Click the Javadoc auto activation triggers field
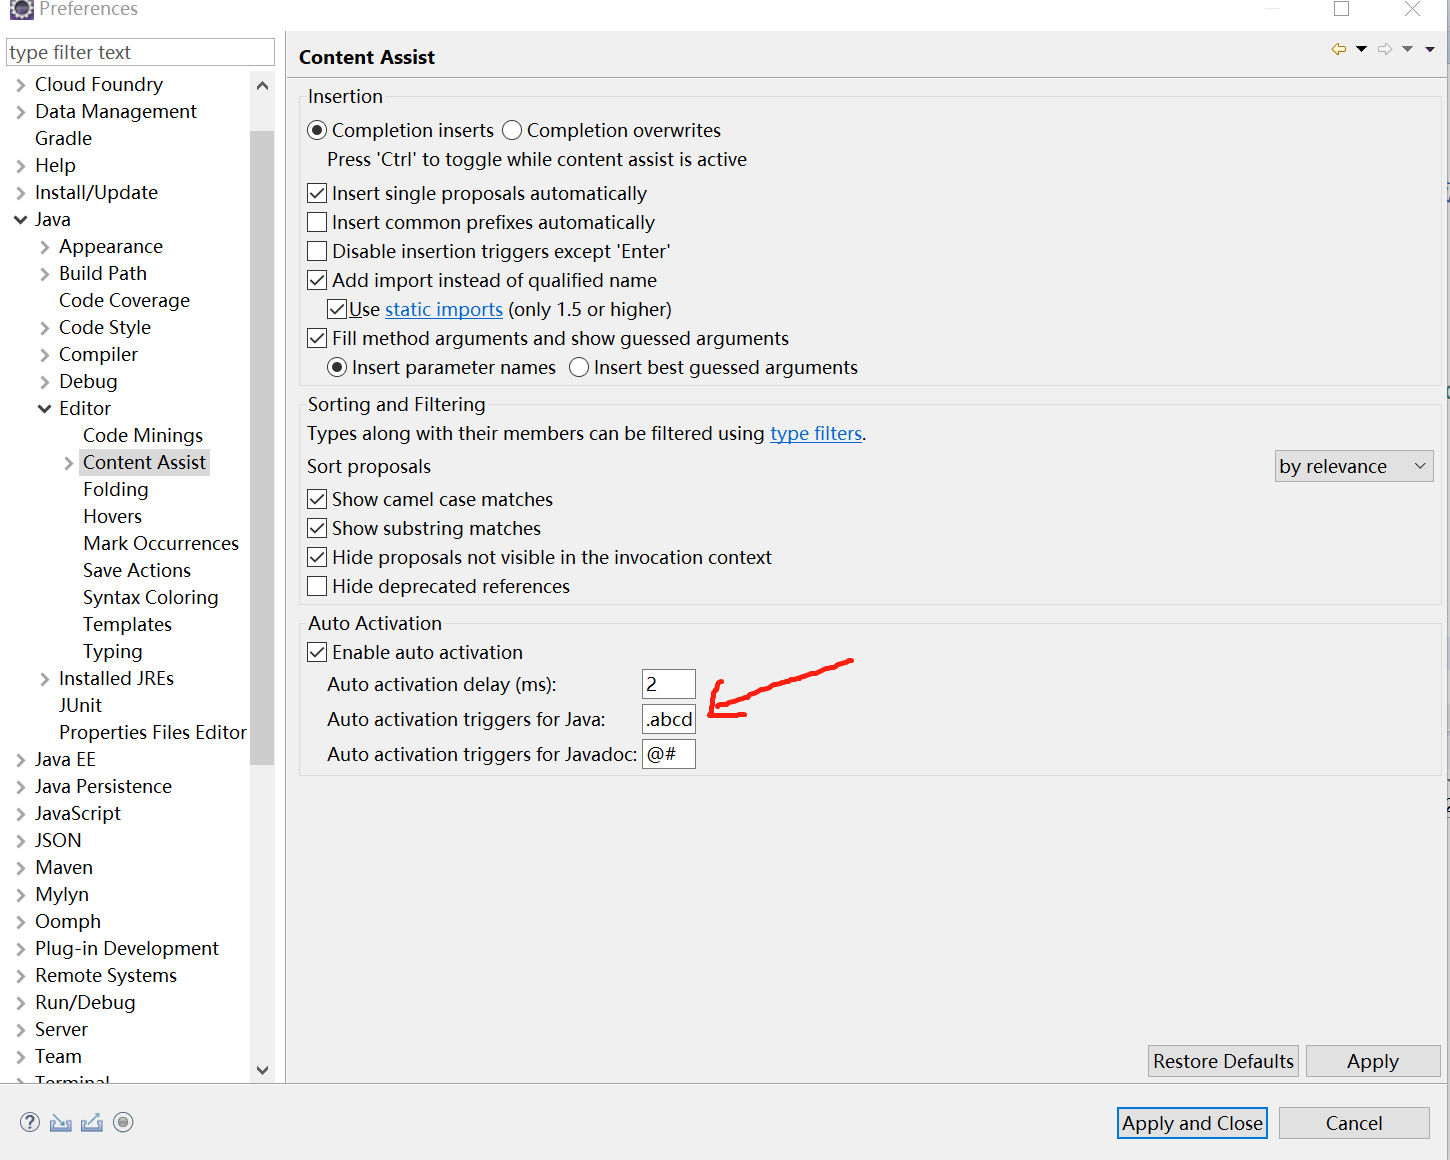Viewport: 1450px width, 1160px height. point(668,754)
